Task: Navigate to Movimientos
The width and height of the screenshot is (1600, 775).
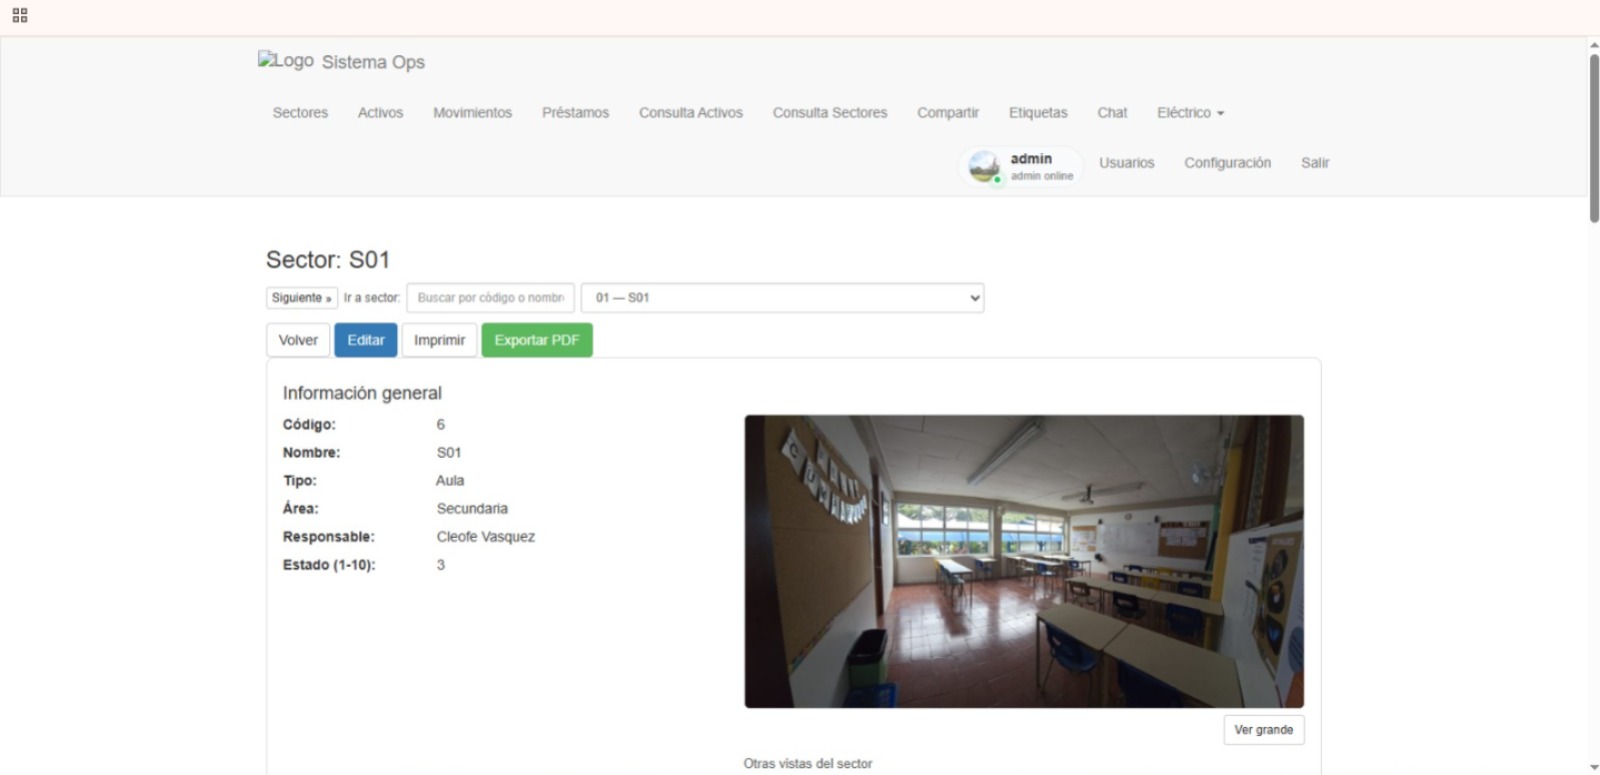Action: pos(472,113)
